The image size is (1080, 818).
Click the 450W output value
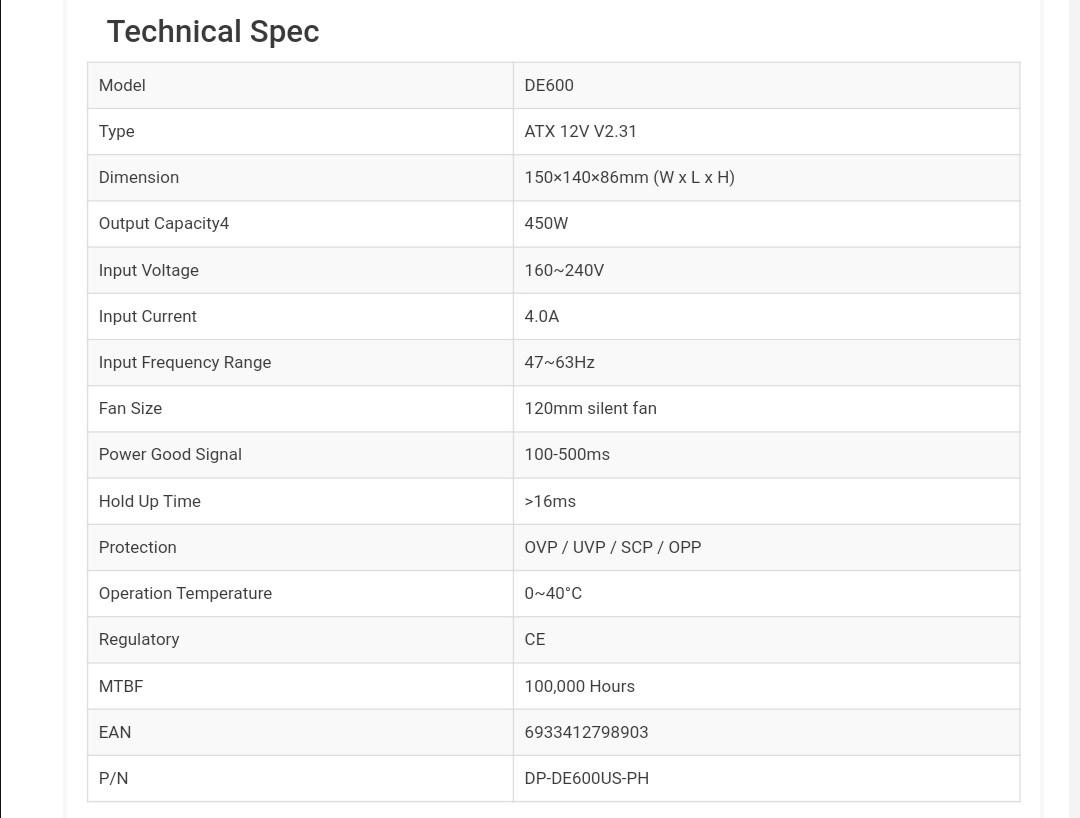click(x=546, y=224)
